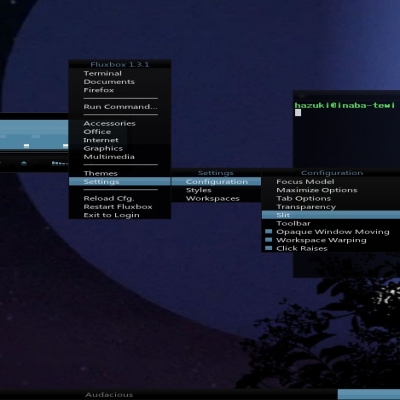Open Styles in Settings submenu

coord(216,190)
